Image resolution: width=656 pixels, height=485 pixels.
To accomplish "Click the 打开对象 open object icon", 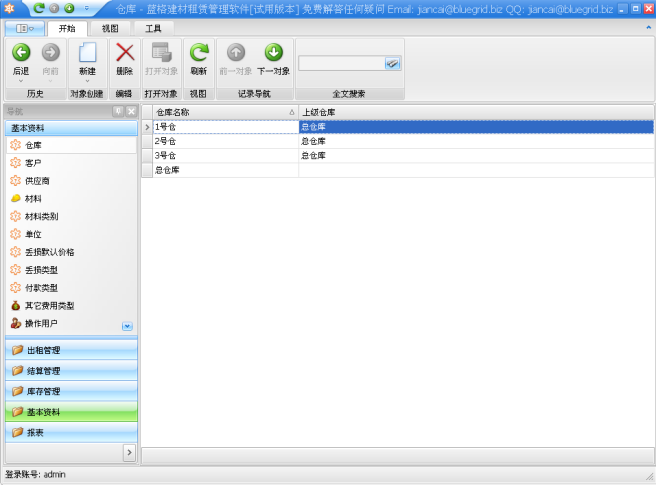I will (161, 52).
